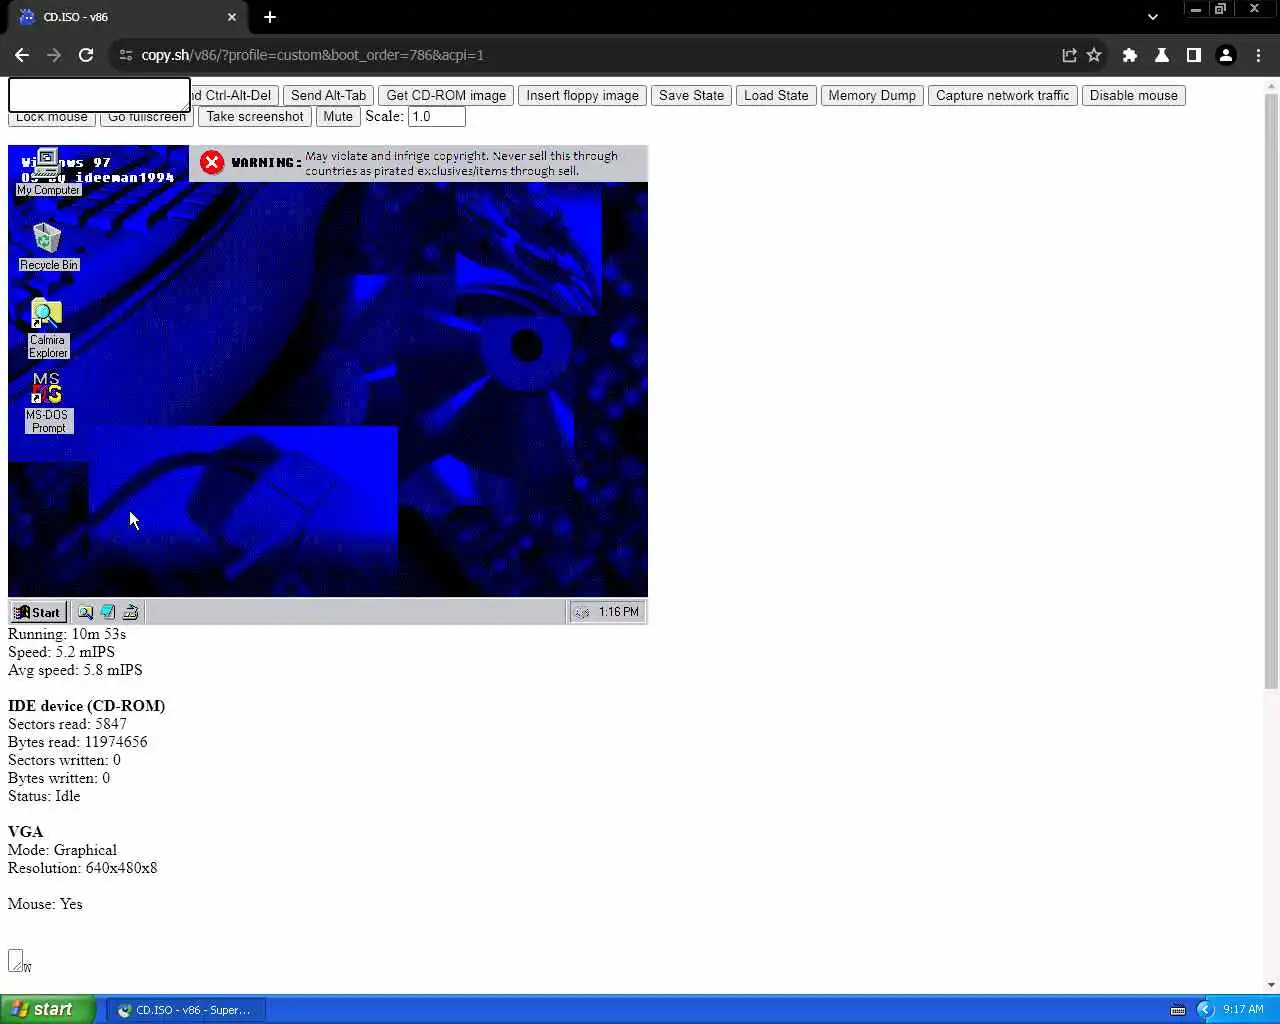Click Insert floppy image button
Viewport: 1280px width, 1024px height.
(582, 95)
